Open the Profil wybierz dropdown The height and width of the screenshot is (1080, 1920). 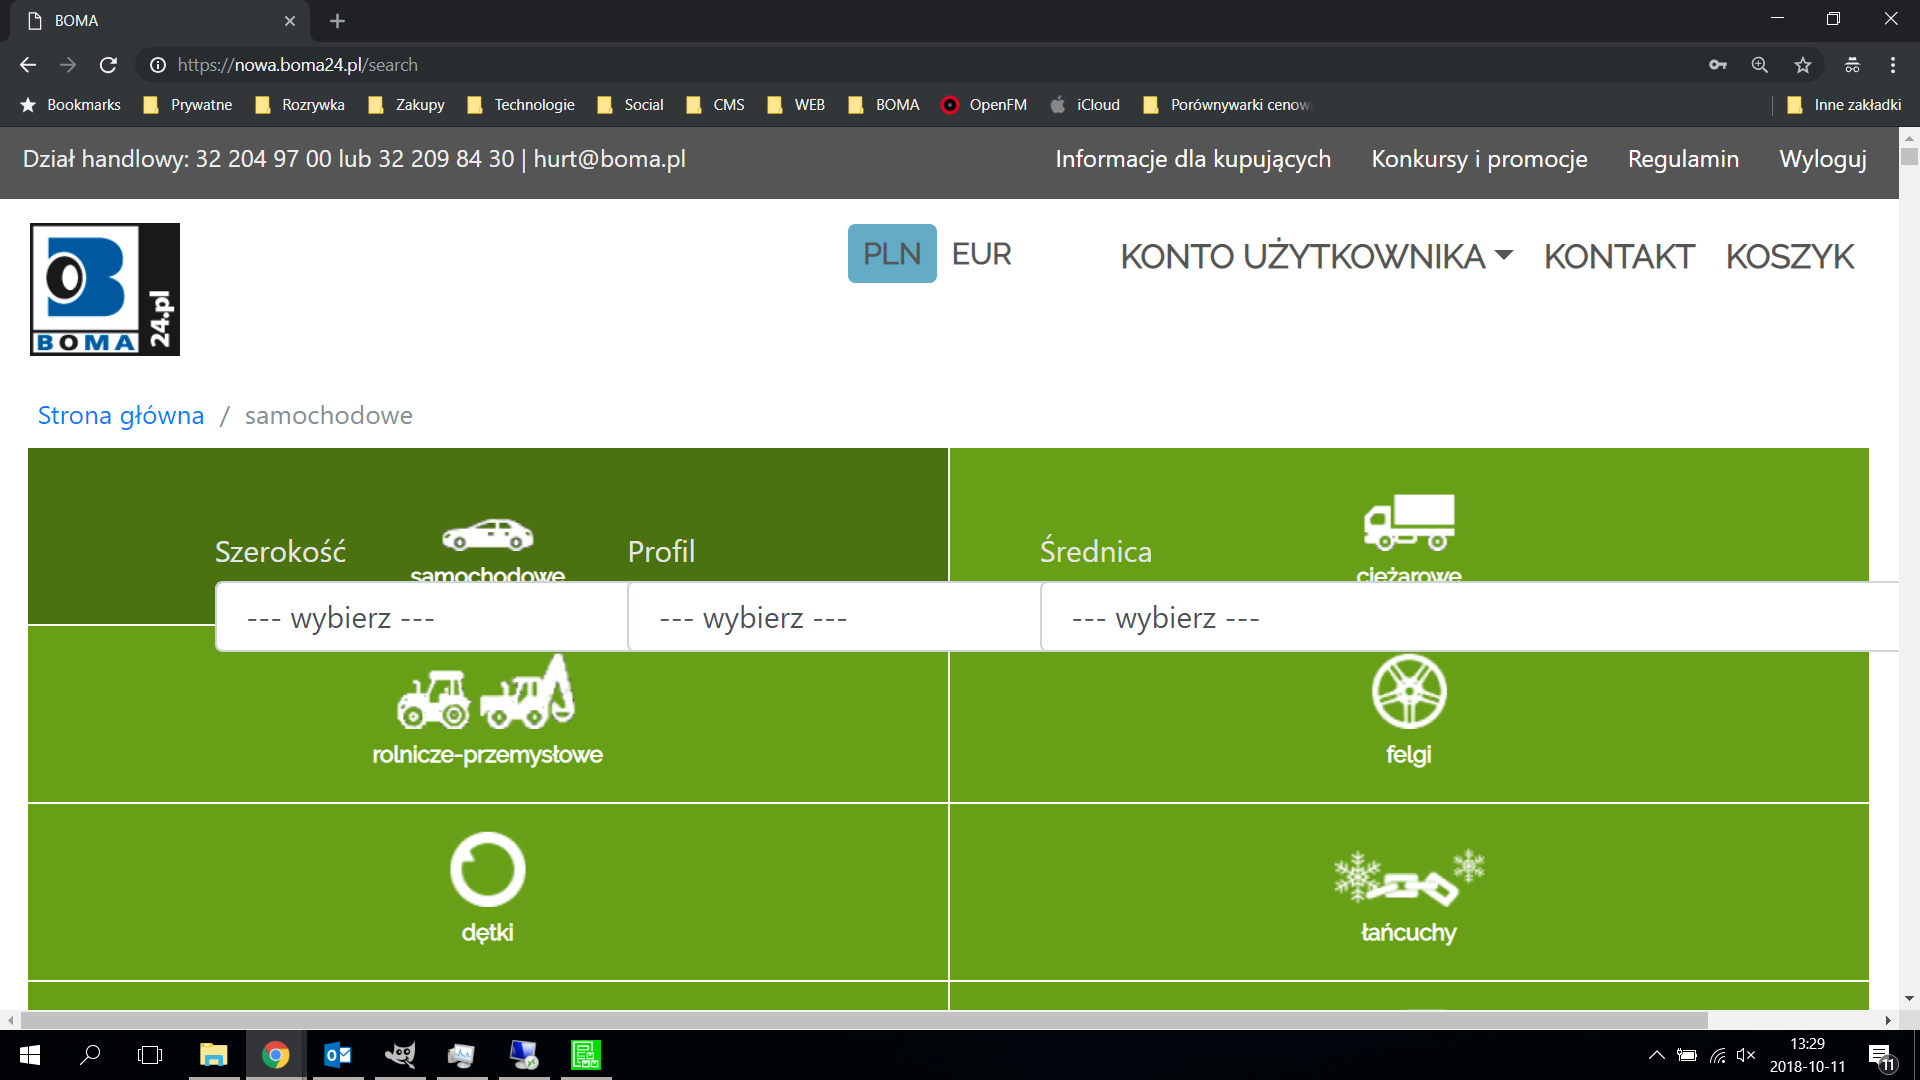833,618
